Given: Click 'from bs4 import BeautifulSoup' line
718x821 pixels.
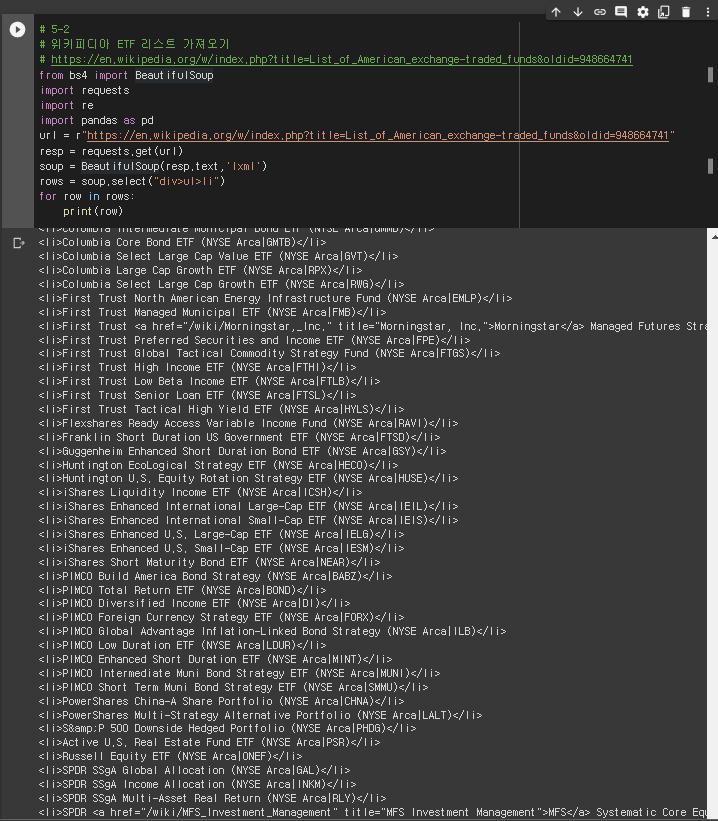Looking at the screenshot, I should [126, 75].
